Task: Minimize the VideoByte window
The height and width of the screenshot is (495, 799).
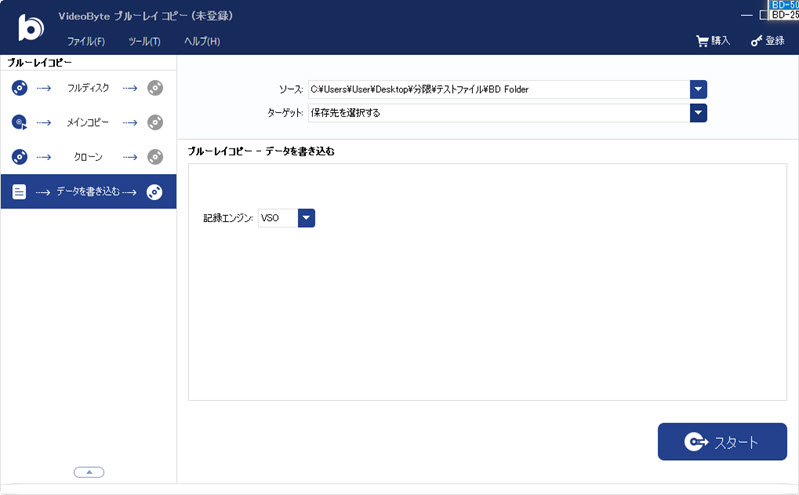Action: pyautogui.click(x=747, y=15)
